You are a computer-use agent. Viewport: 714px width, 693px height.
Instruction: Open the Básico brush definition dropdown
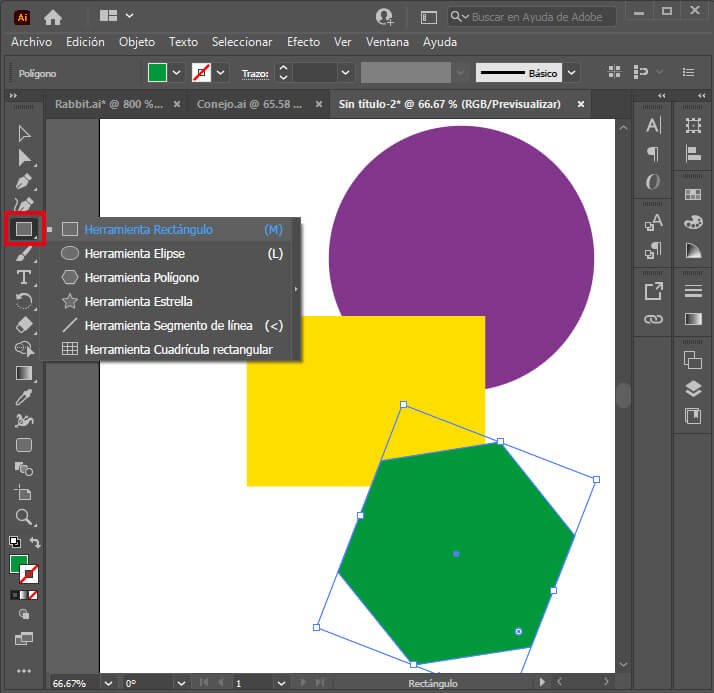[x=571, y=73]
